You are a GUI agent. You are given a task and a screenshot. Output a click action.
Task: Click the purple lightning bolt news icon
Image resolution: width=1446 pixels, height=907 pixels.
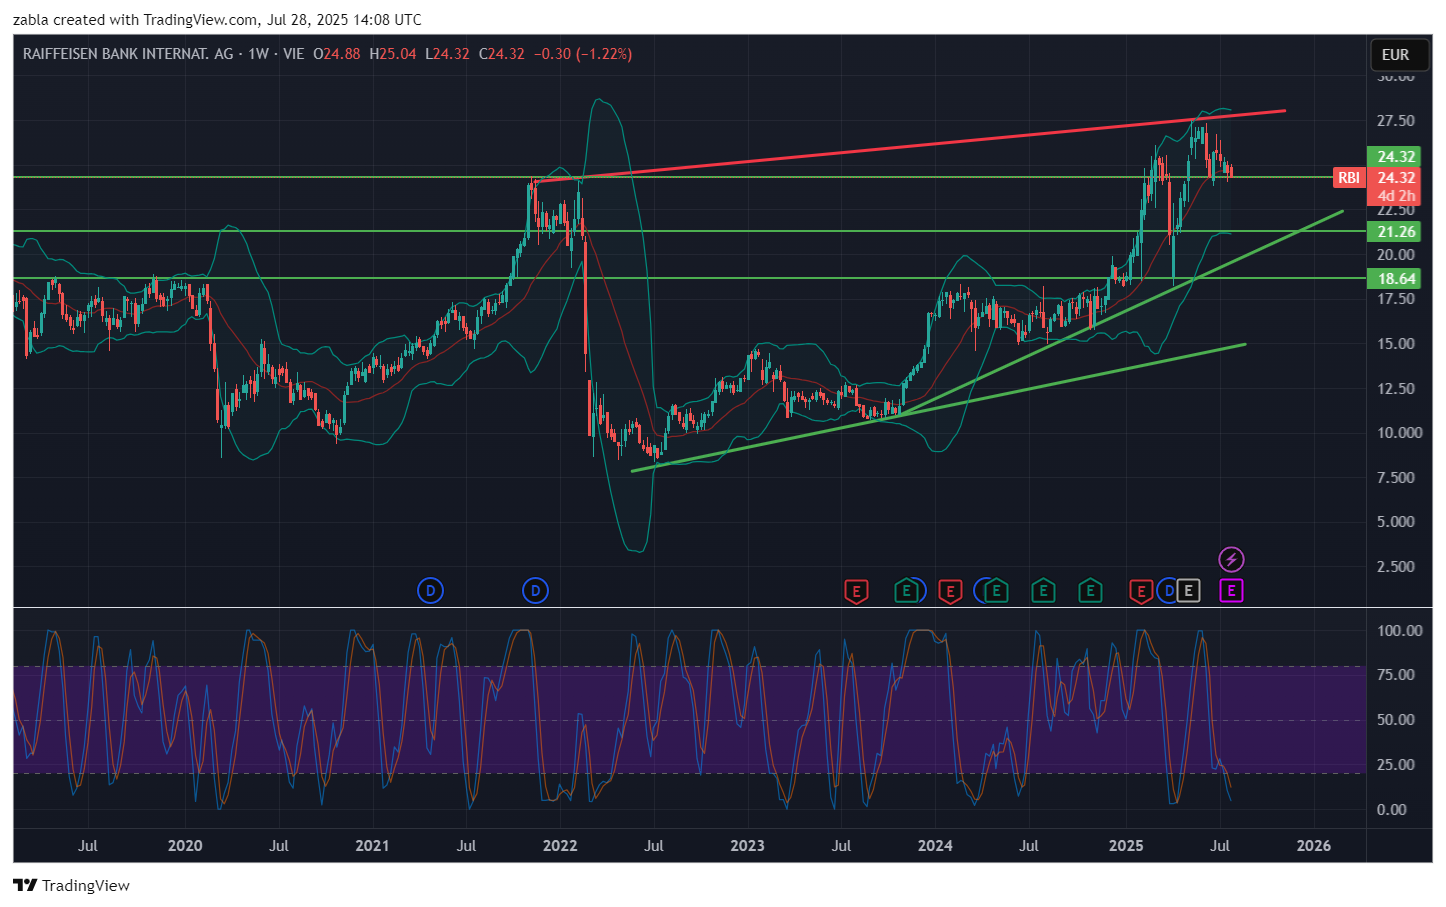tap(1231, 559)
